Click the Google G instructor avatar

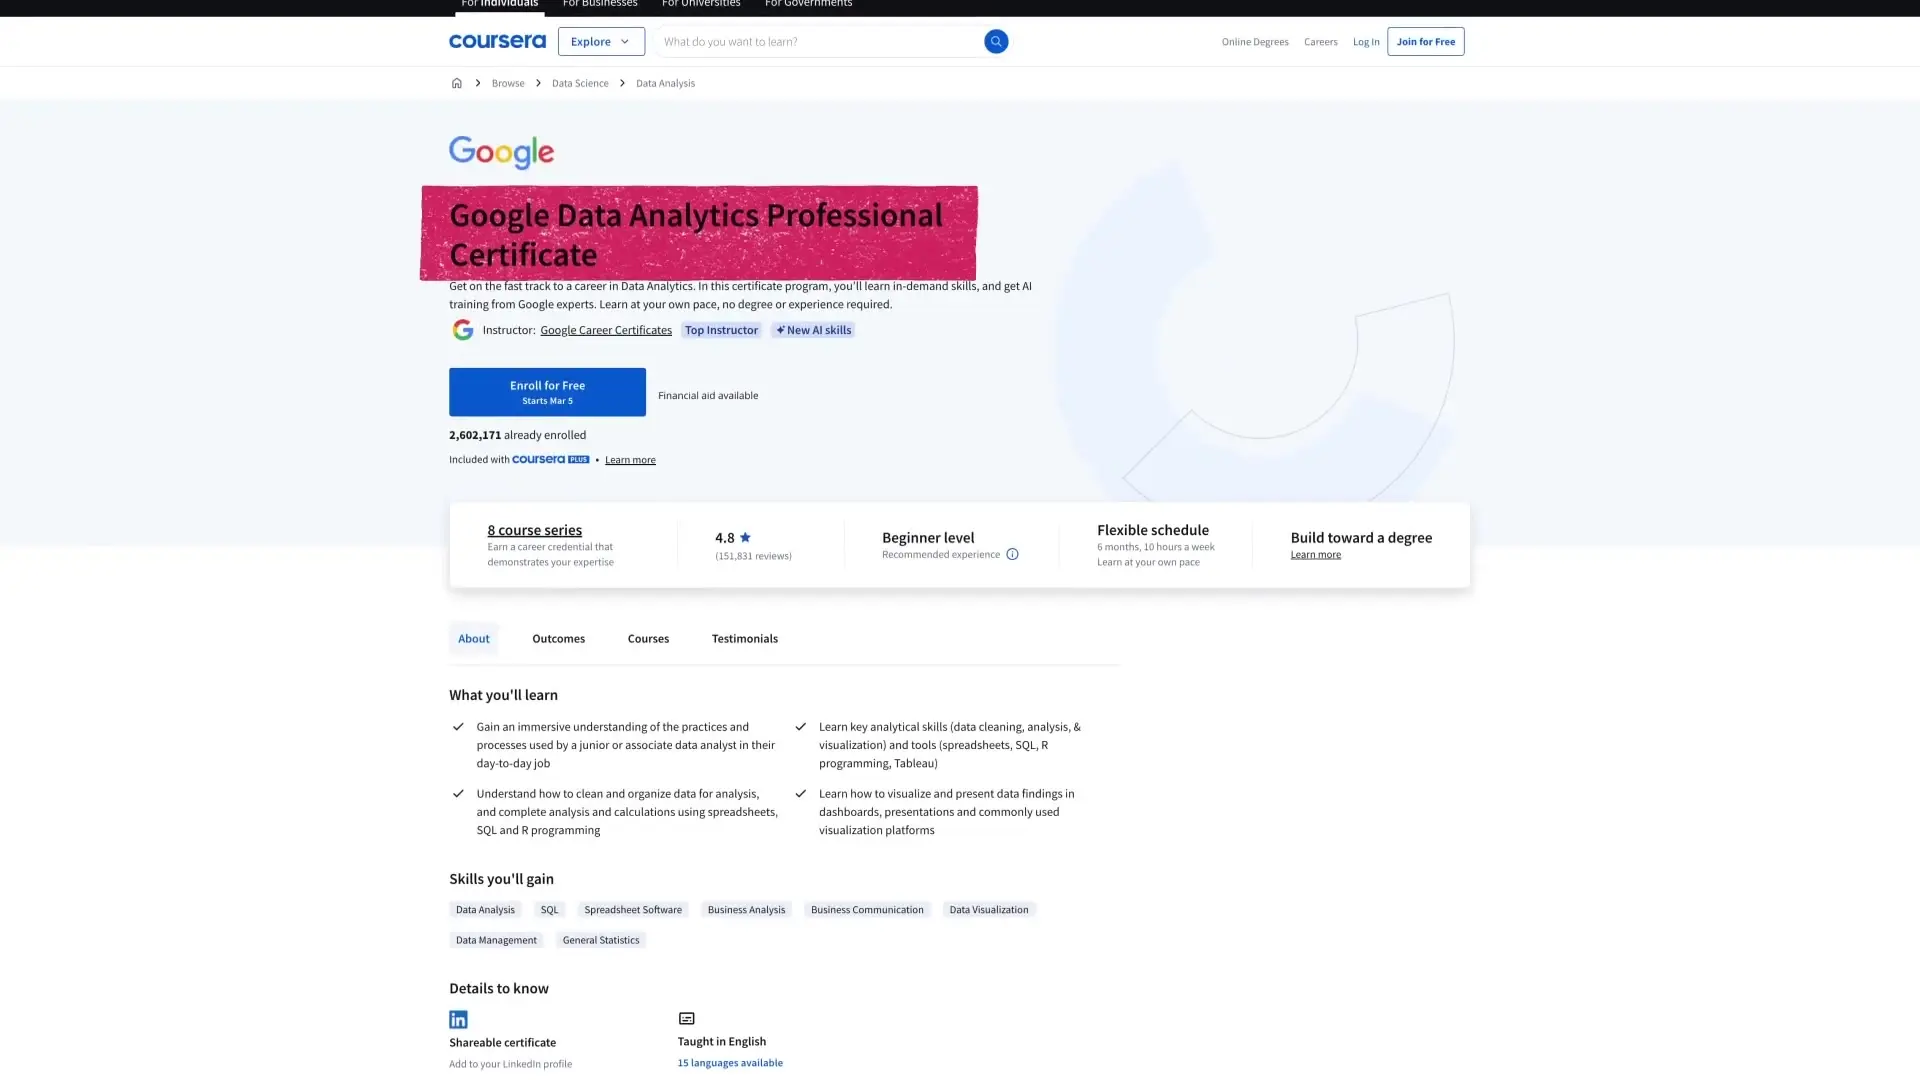click(462, 330)
